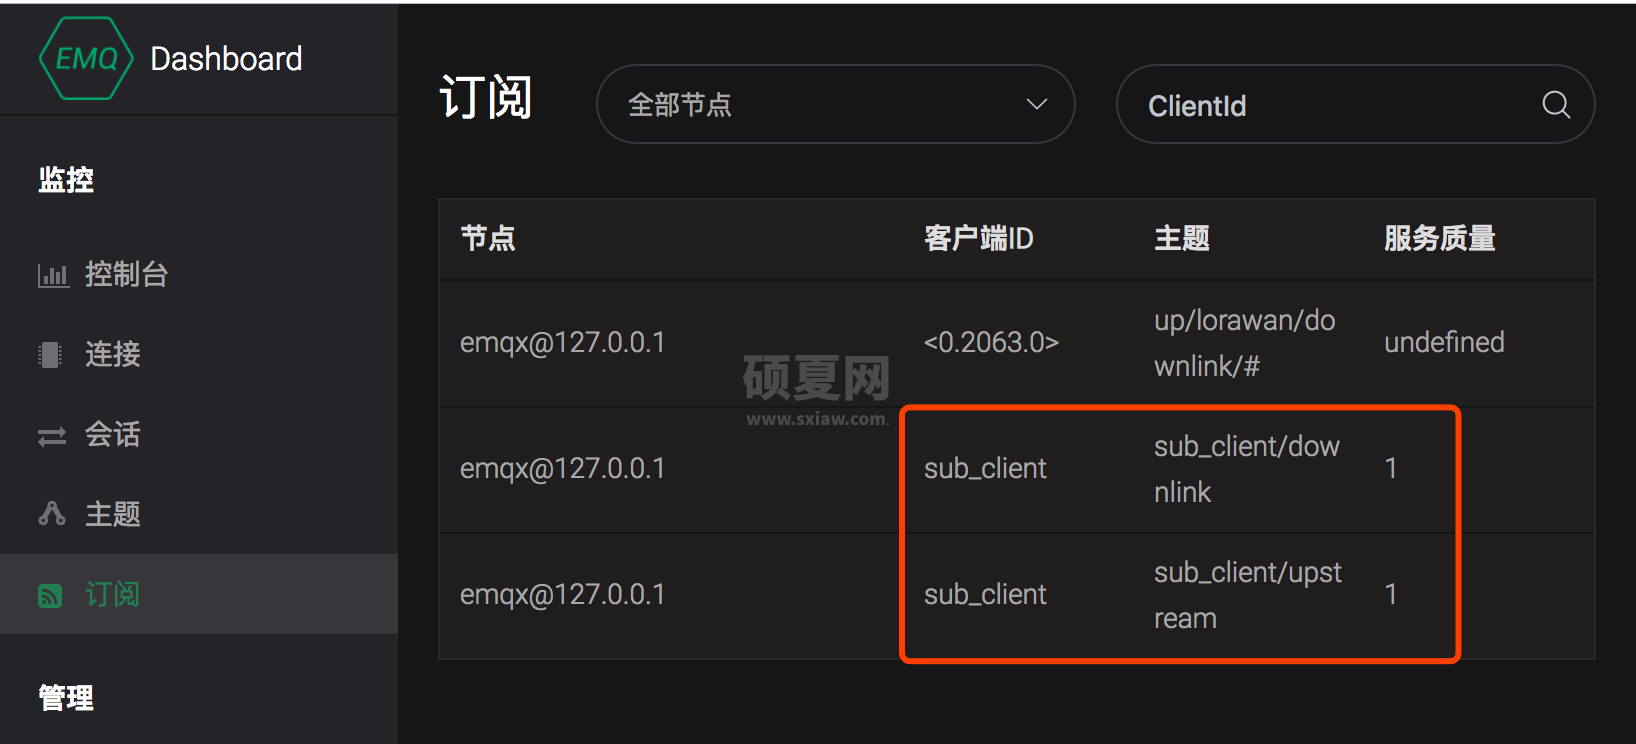
Task: Open the 控制台 menu item
Action: [x=199, y=274]
